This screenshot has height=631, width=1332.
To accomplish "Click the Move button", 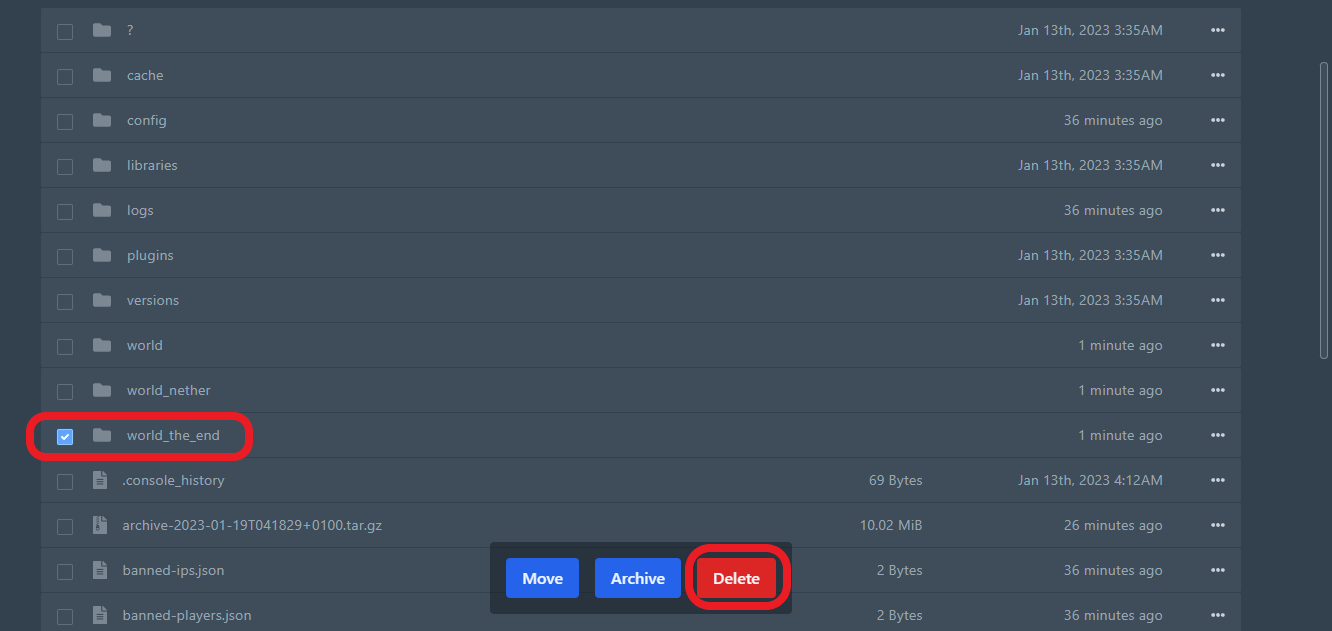I will click(542, 578).
